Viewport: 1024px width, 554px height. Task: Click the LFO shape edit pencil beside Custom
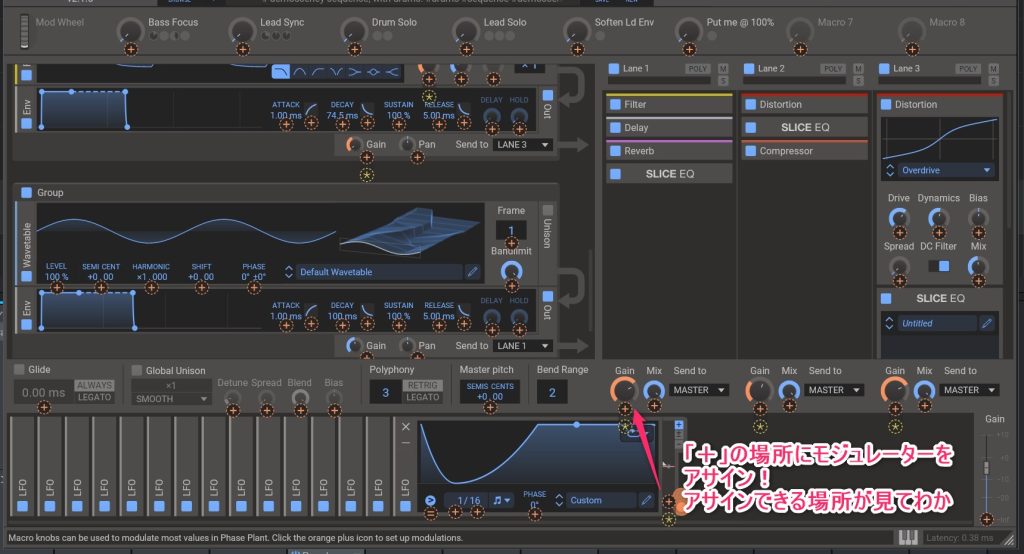coord(646,500)
